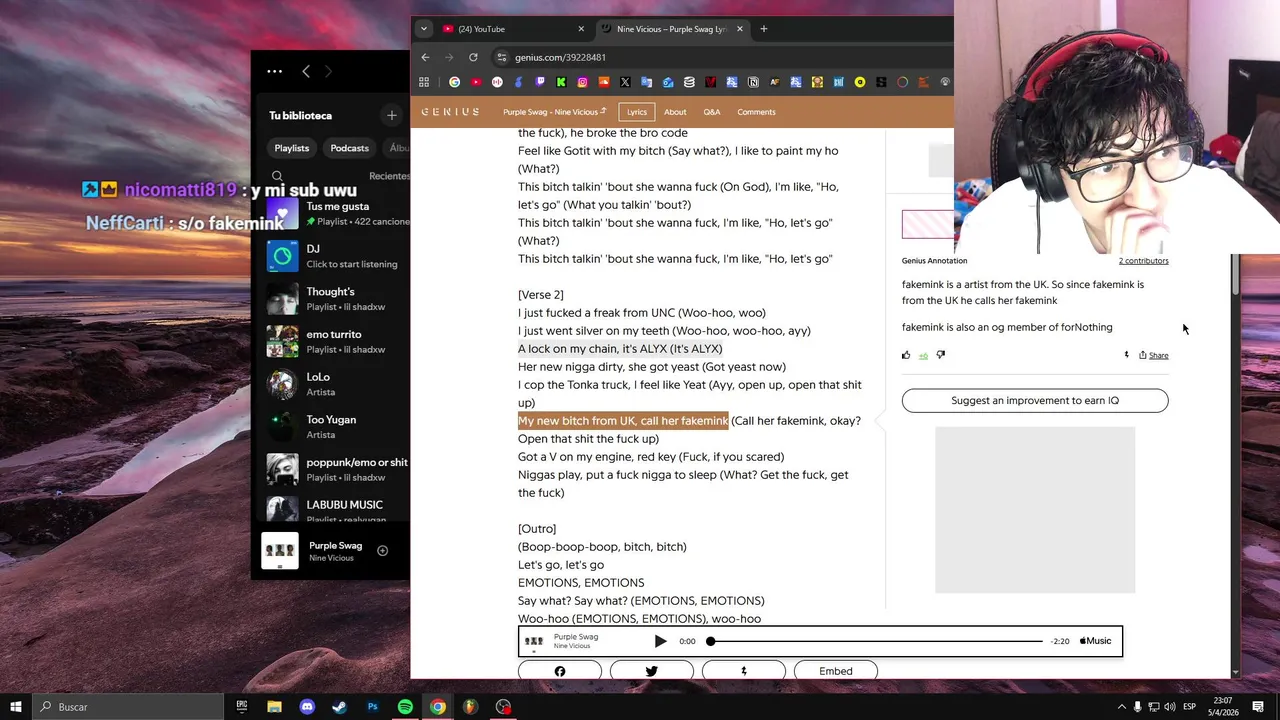Open the X (Twitter) bookmark icon
The height and width of the screenshot is (720, 1280).
[625, 82]
